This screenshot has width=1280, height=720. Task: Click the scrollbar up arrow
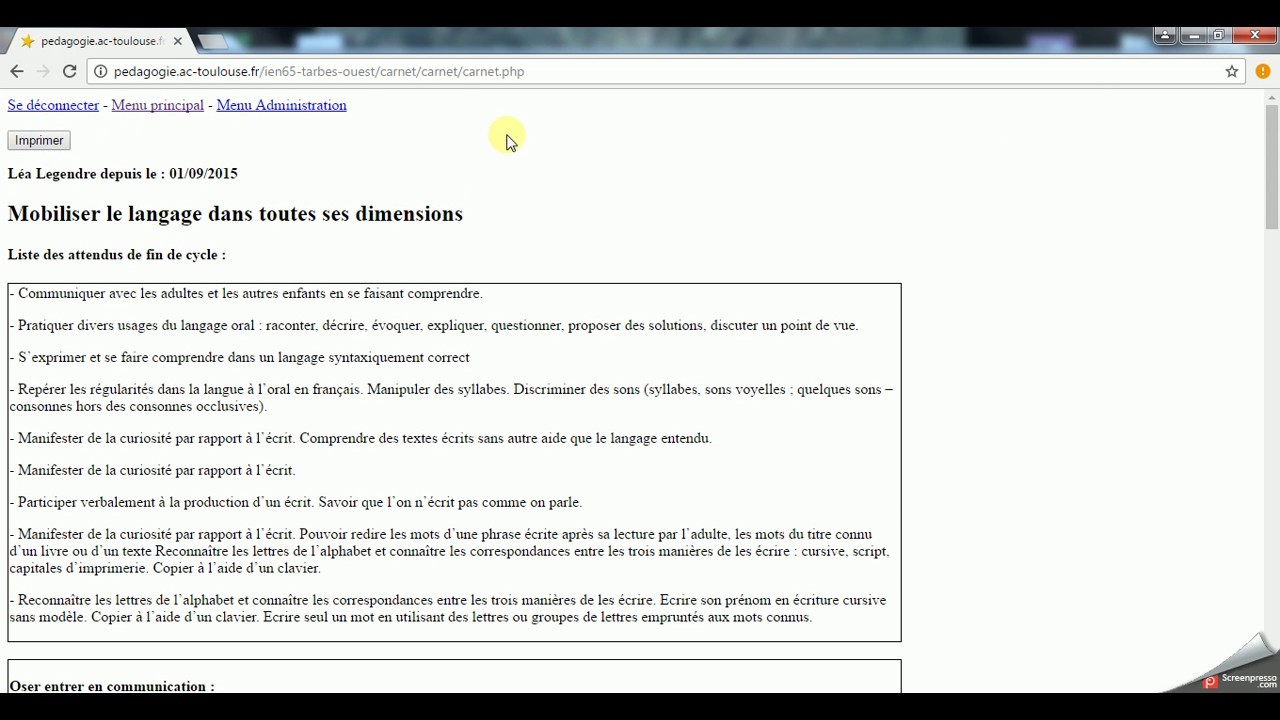click(1272, 96)
